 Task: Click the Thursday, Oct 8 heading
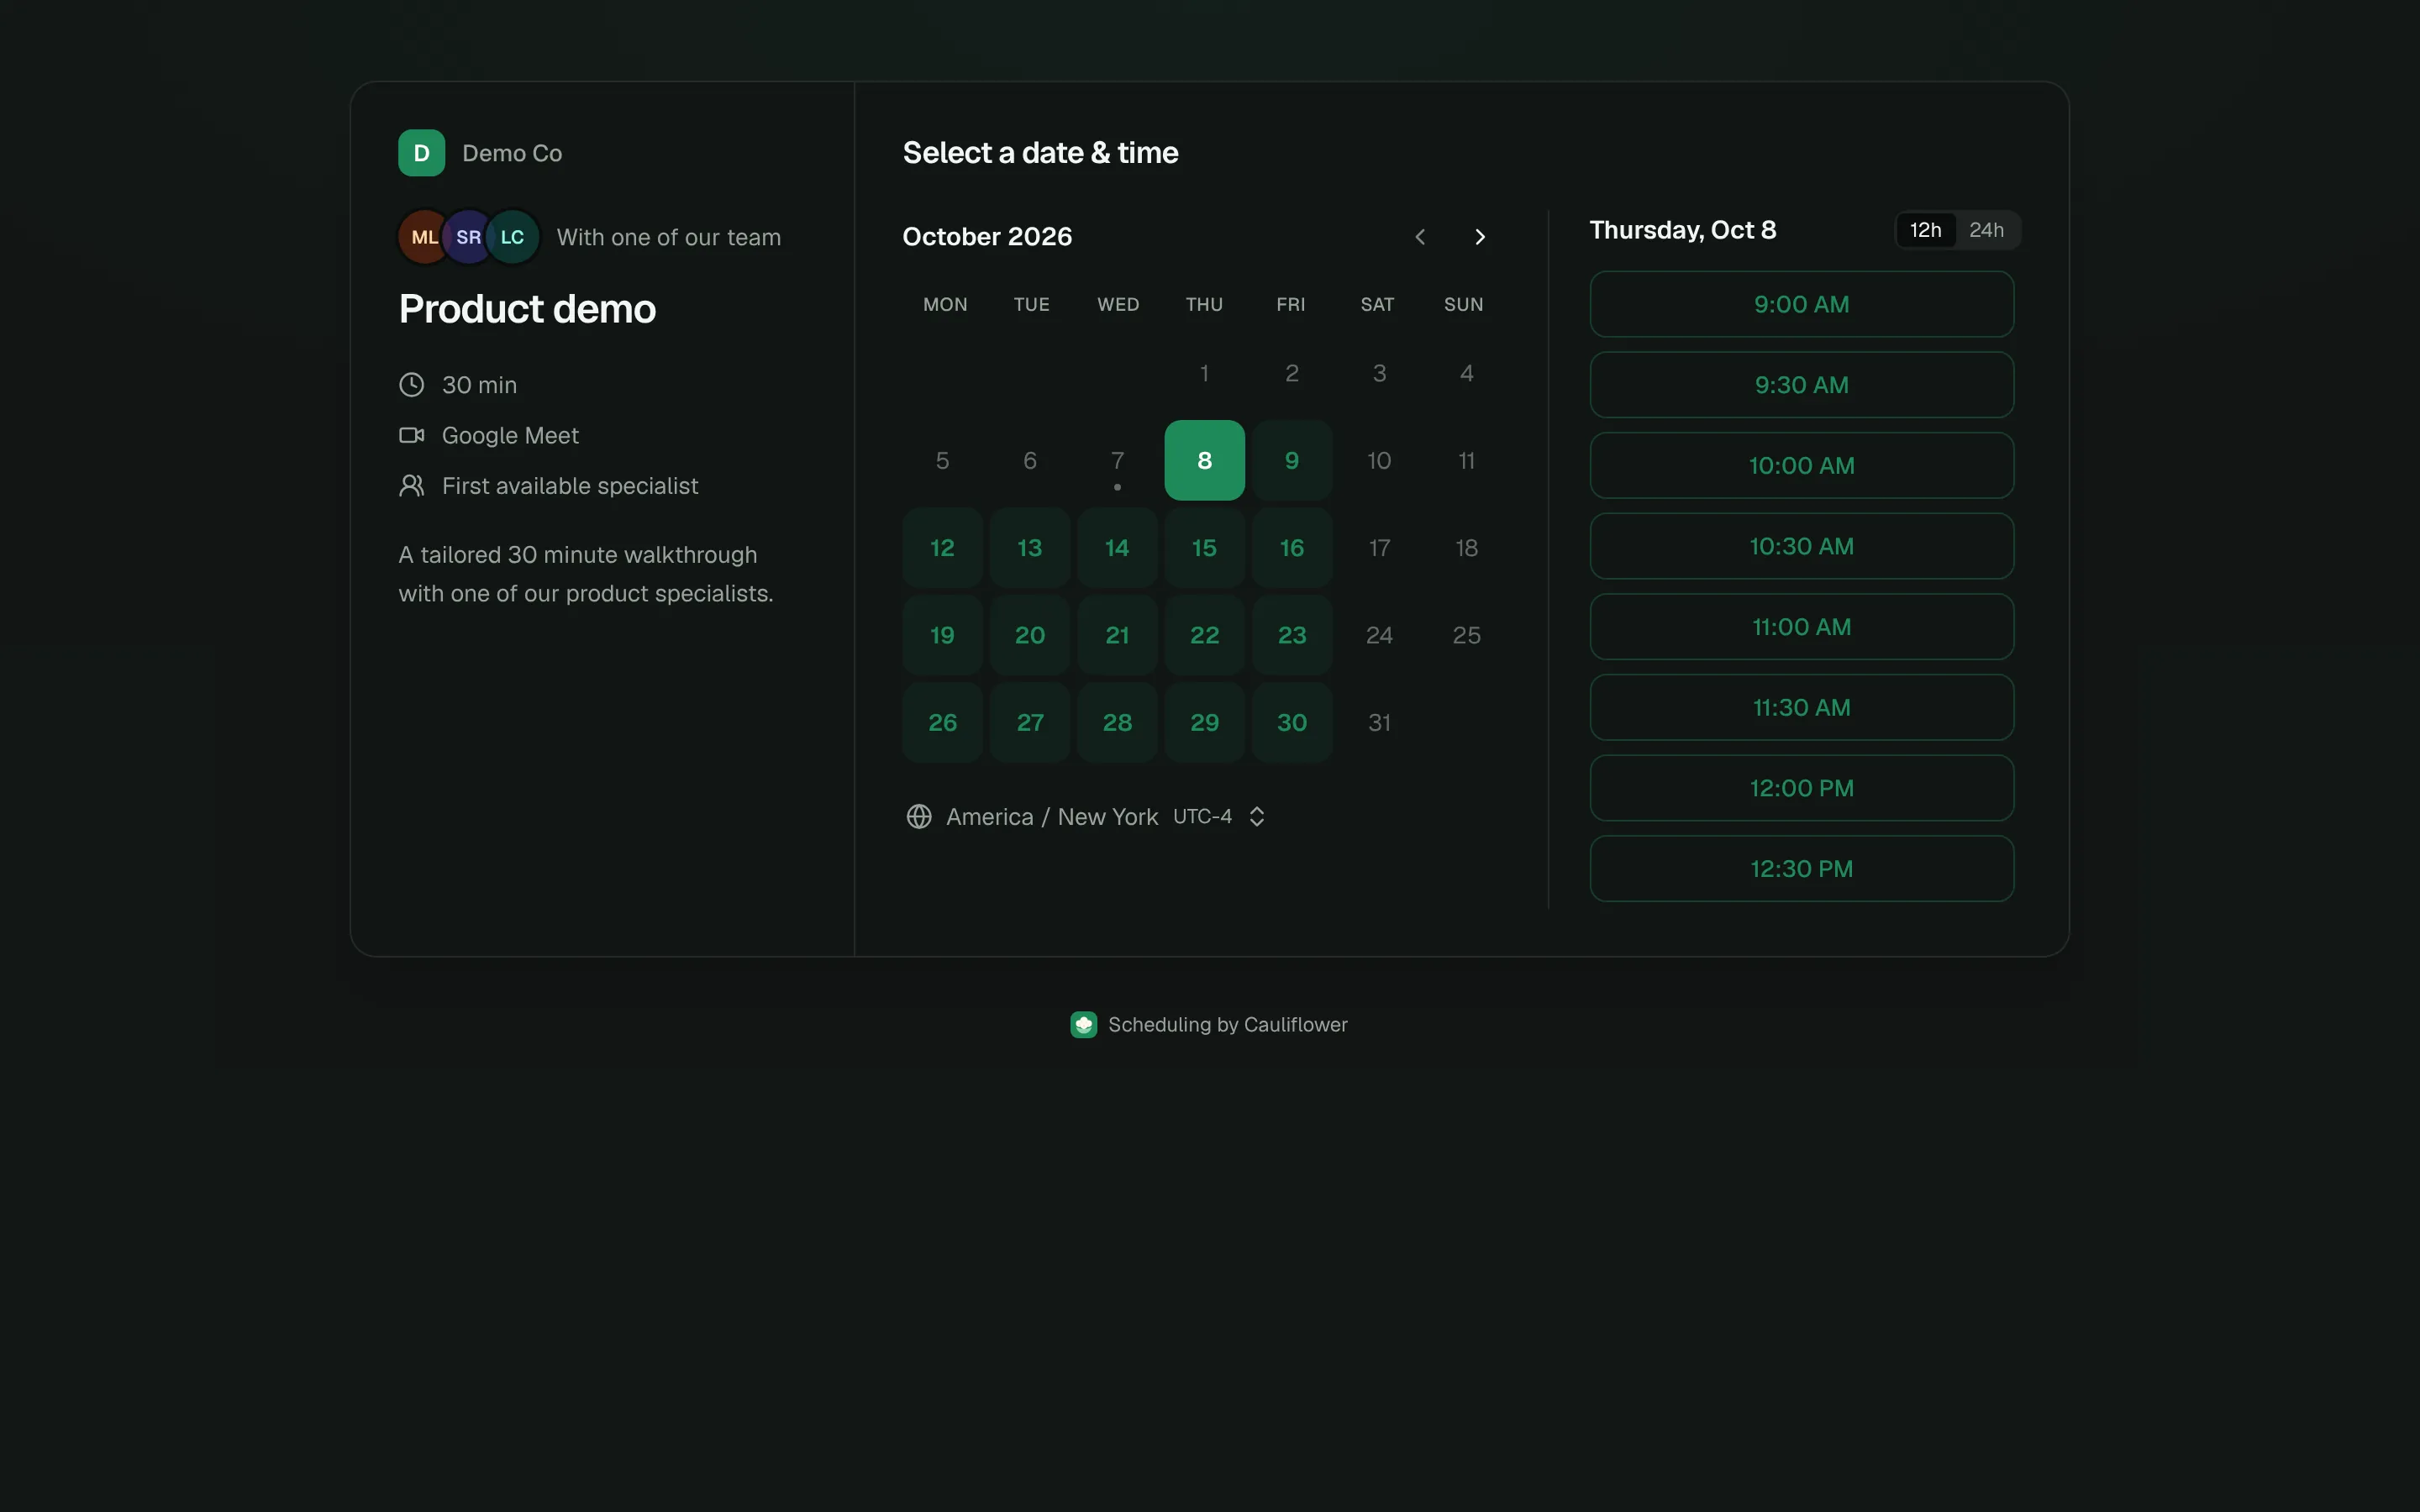(1683, 230)
